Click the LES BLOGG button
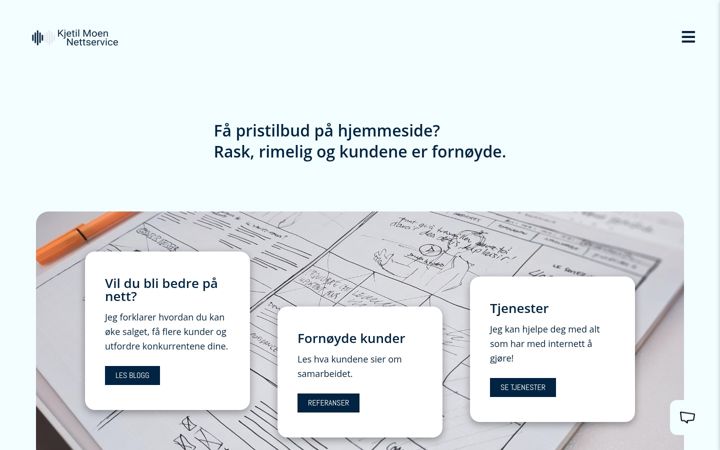 click(132, 375)
